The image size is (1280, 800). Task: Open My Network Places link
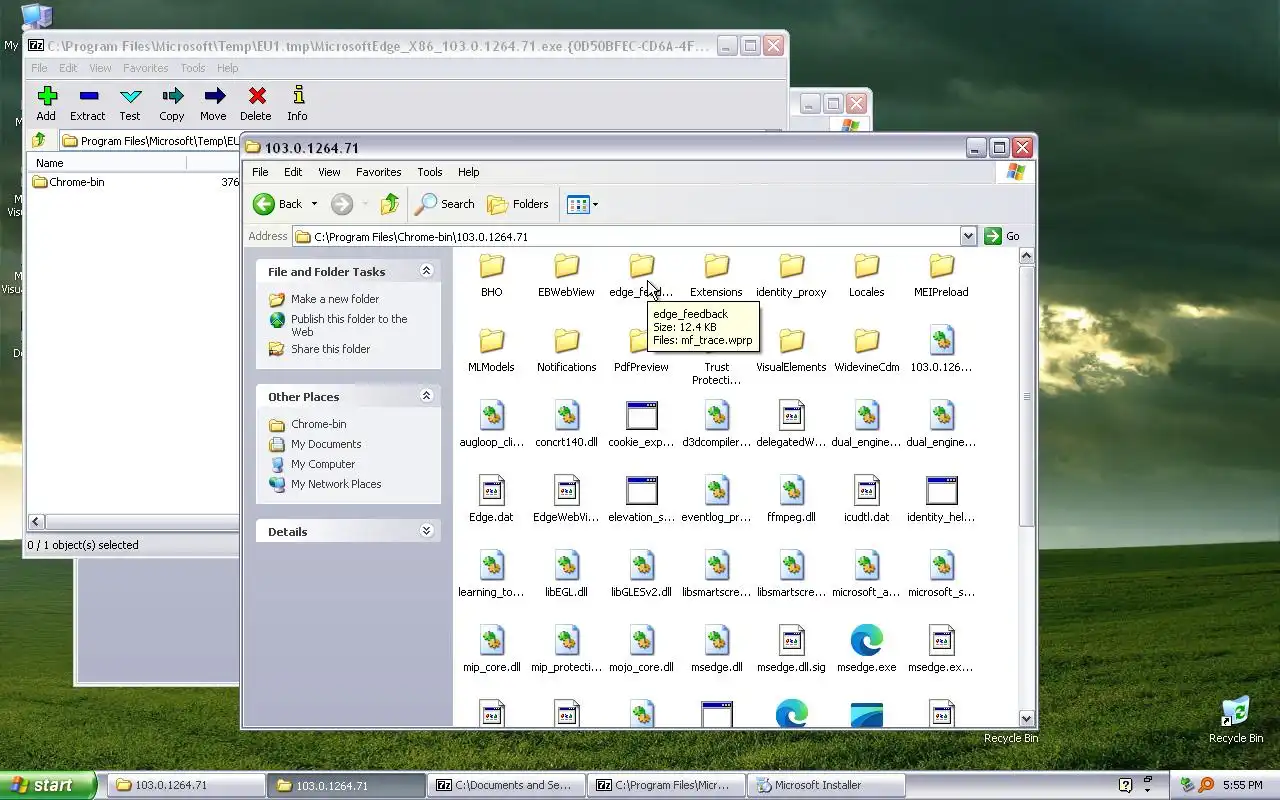tap(336, 484)
